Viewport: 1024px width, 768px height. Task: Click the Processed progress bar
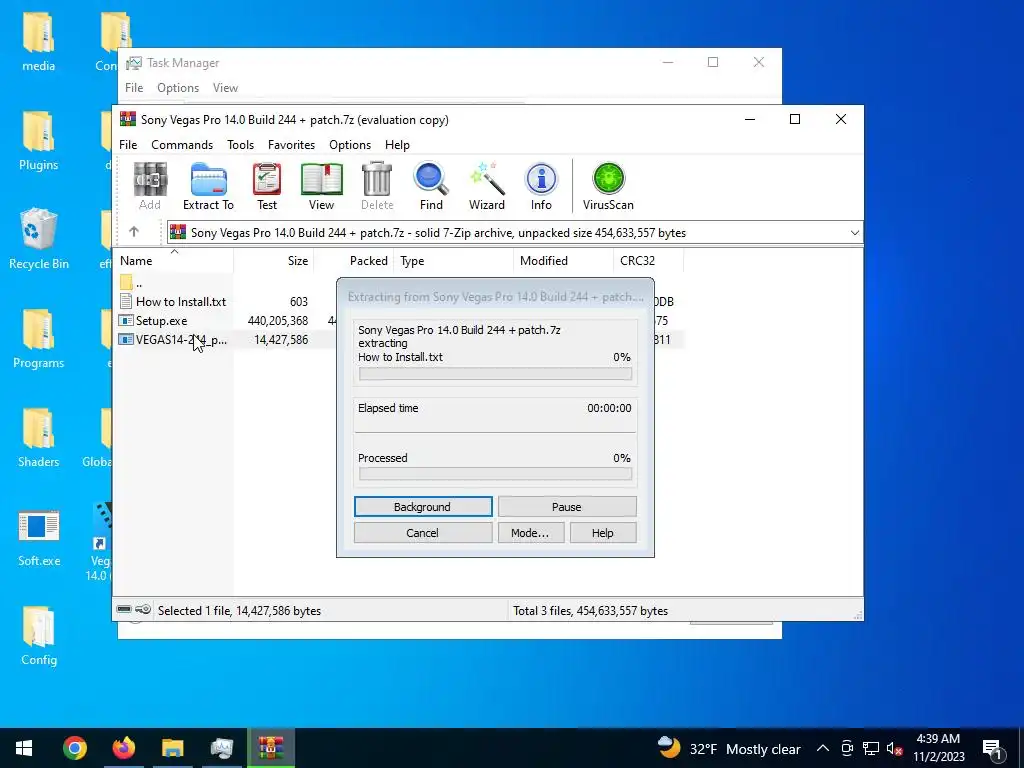(495, 474)
